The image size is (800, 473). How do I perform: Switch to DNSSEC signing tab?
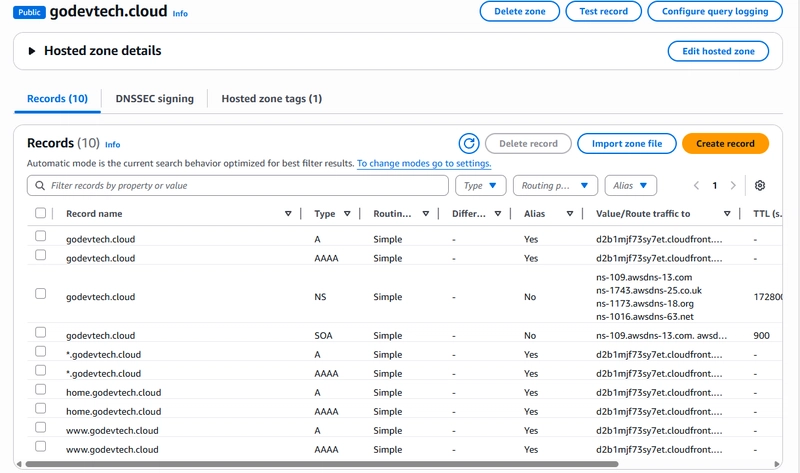[x=155, y=98]
